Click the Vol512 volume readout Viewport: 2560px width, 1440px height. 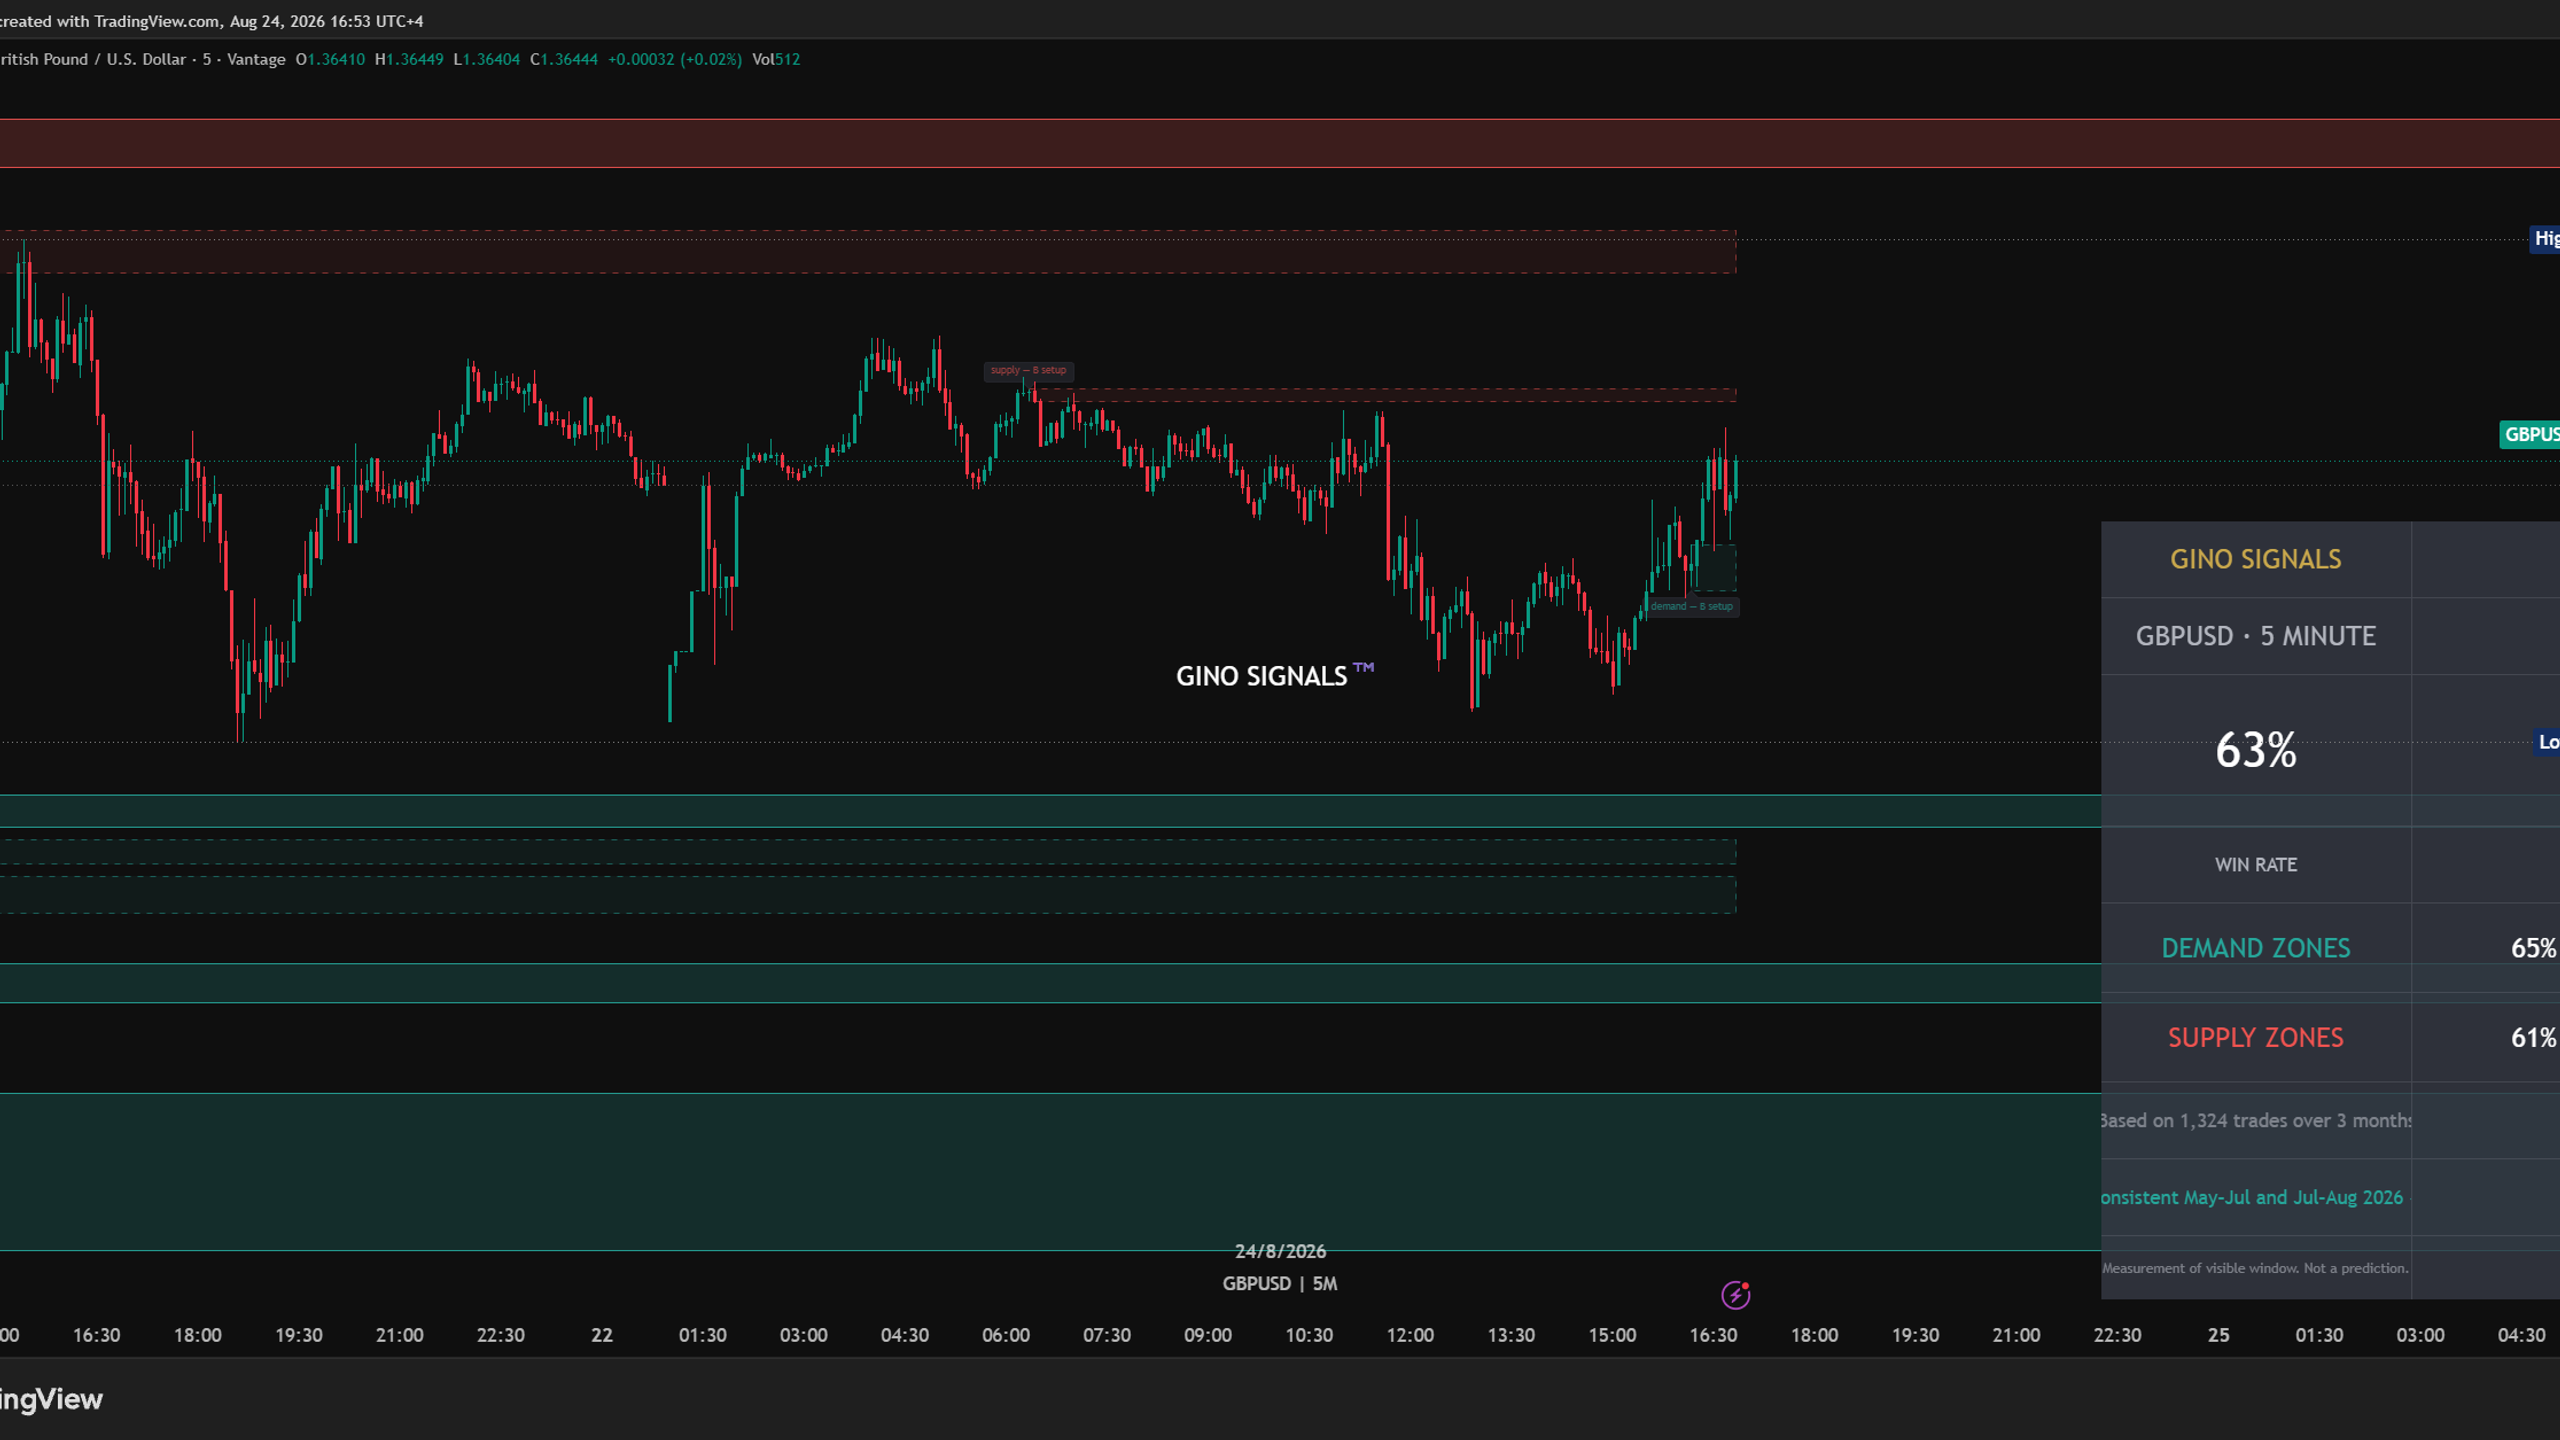pyautogui.click(x=776, y=60)
